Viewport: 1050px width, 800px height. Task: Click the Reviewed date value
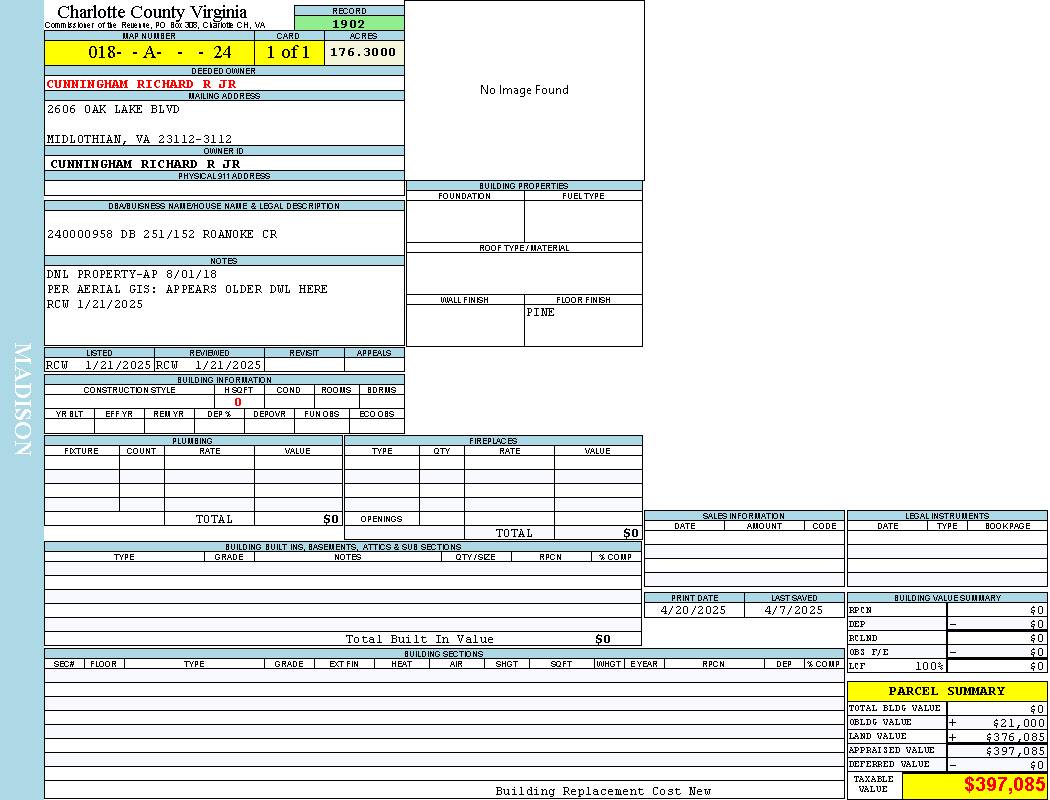209,365
